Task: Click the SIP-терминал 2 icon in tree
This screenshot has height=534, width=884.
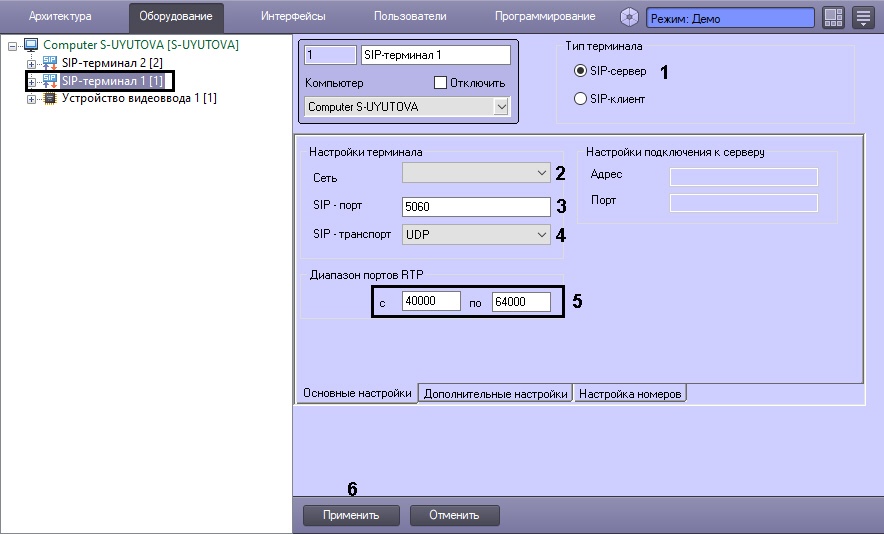Action: pos(49,63)
